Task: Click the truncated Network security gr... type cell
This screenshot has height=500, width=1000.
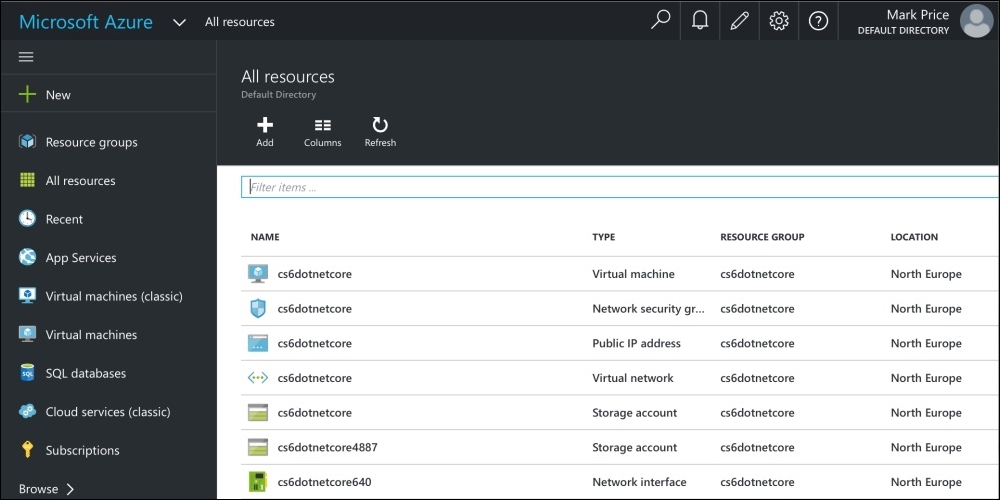Action: pos(649,309)
